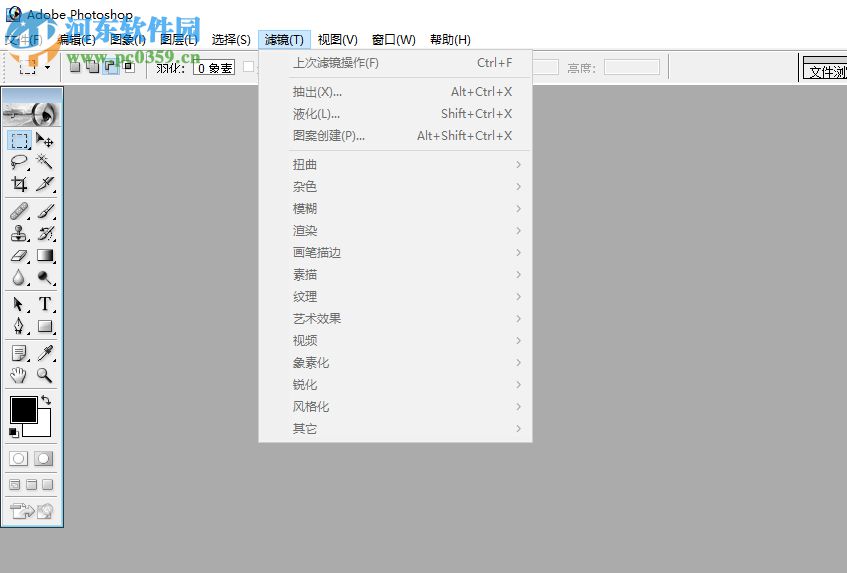
Task: Select the Dodge tool
Action: [45, 278]
